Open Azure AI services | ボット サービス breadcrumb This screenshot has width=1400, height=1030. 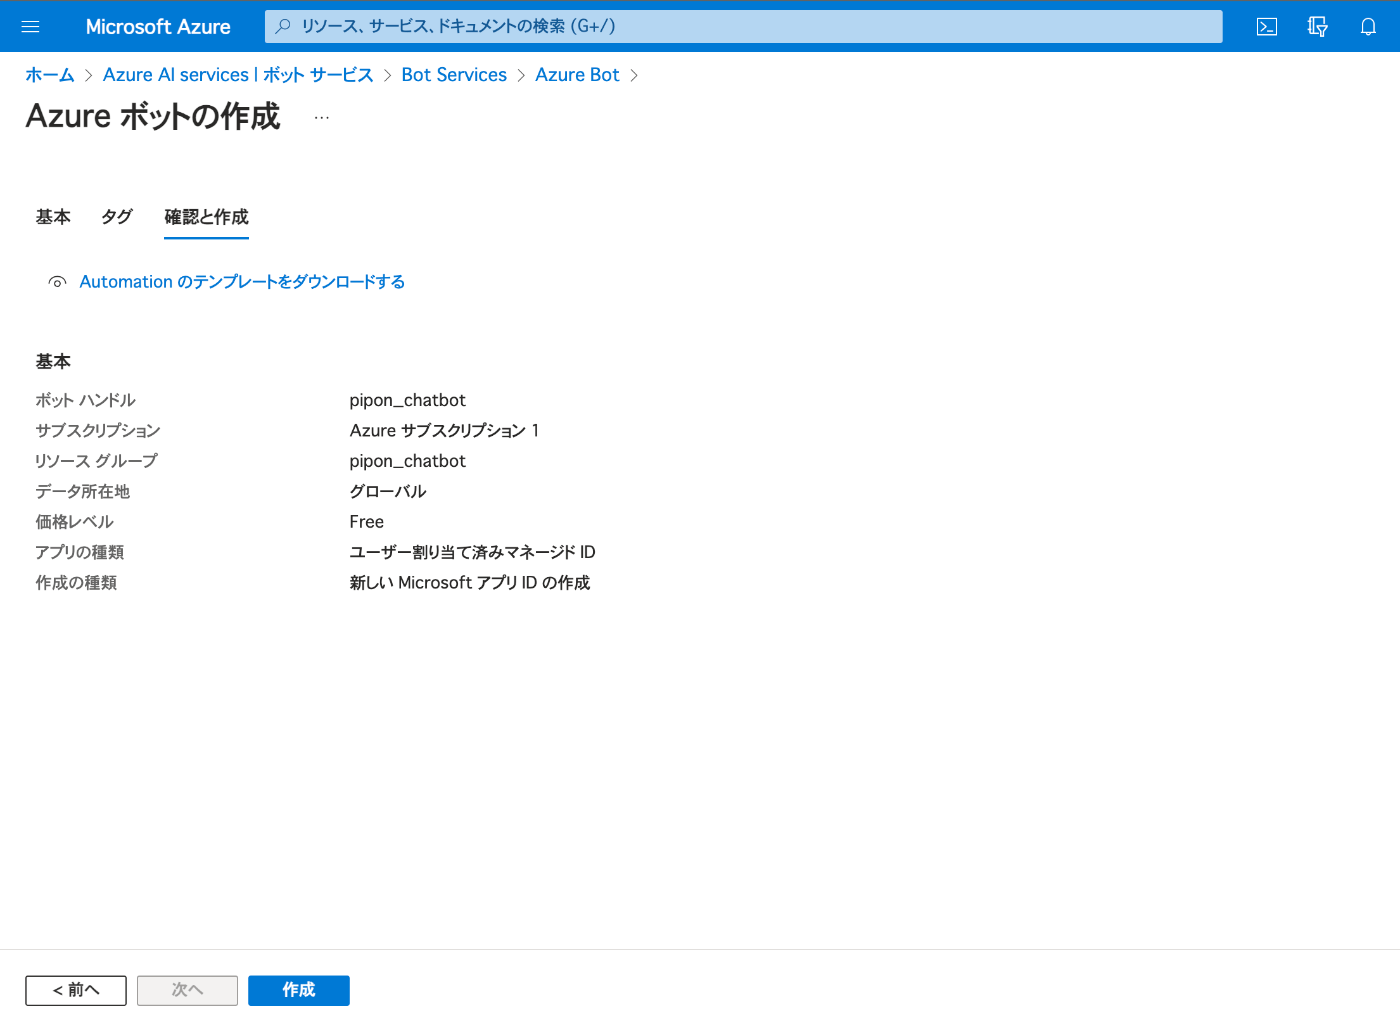[x=238, y=75]
